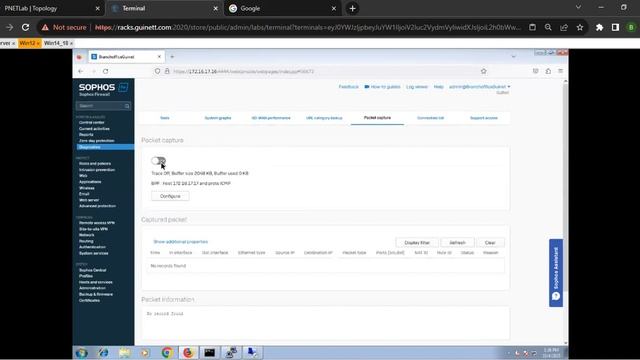Open Wireless in sidebar
The image size is (640, 360).
(87, 188)
